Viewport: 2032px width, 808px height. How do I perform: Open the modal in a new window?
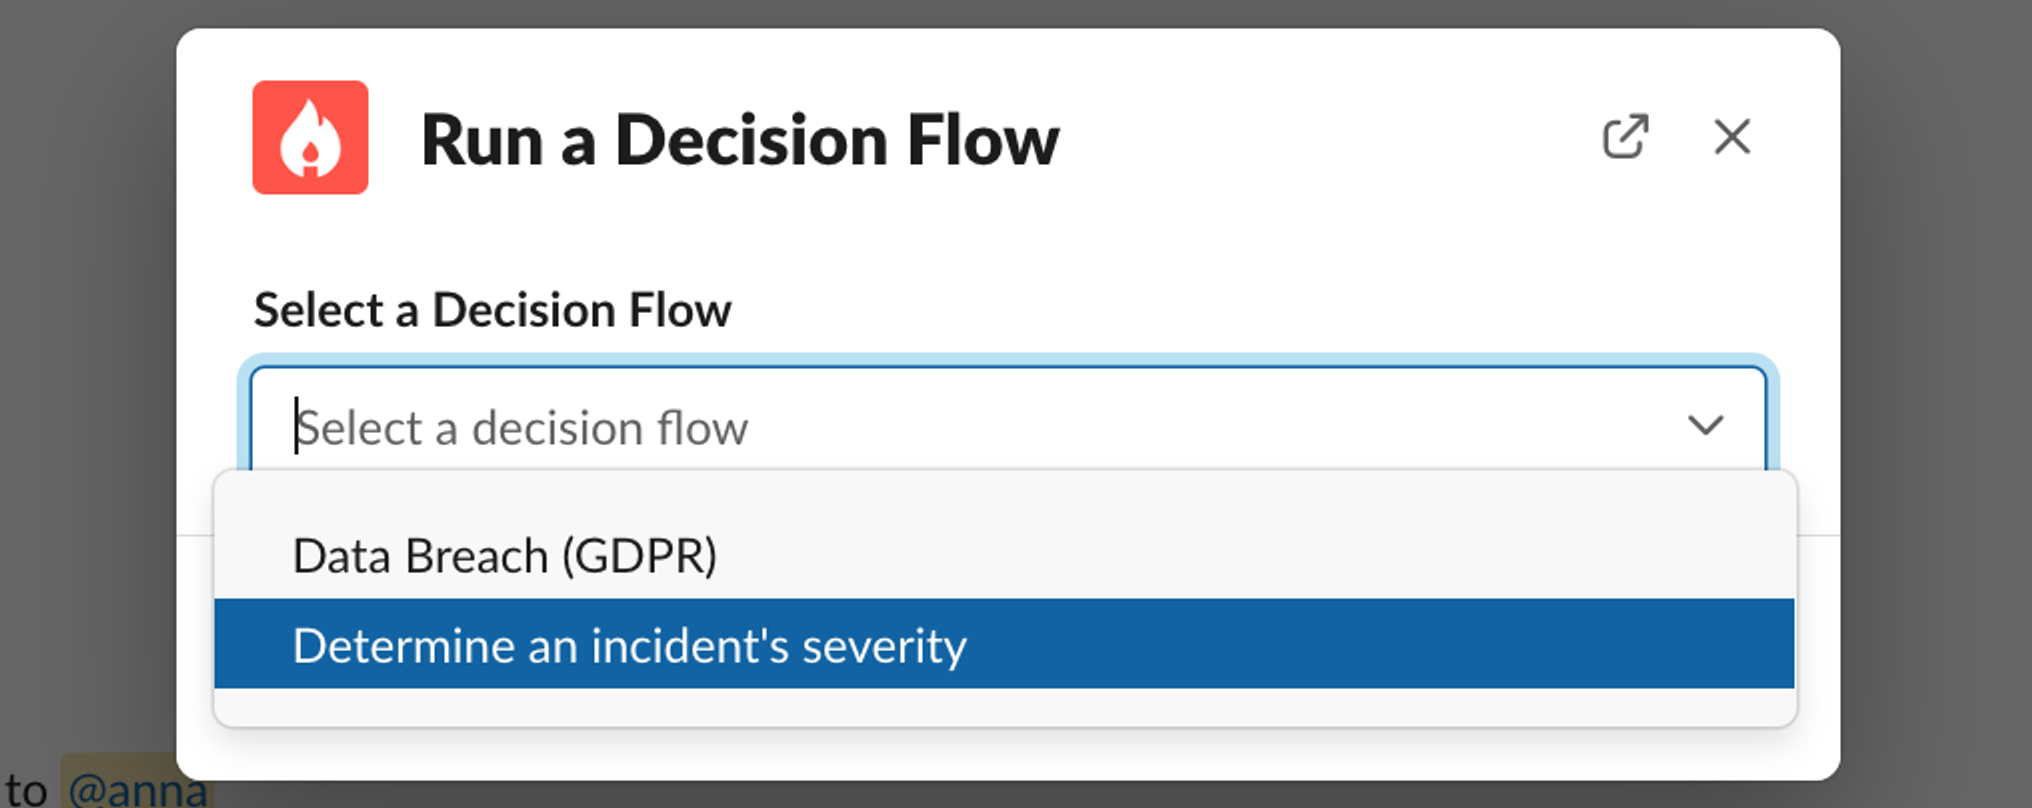click(x=1625, y=137)
